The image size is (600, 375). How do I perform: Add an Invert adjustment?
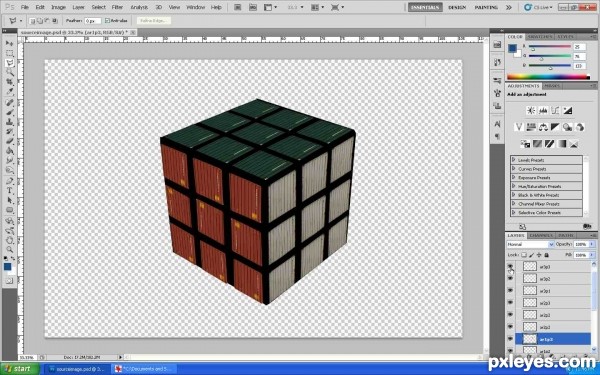(x=525, y=144)
